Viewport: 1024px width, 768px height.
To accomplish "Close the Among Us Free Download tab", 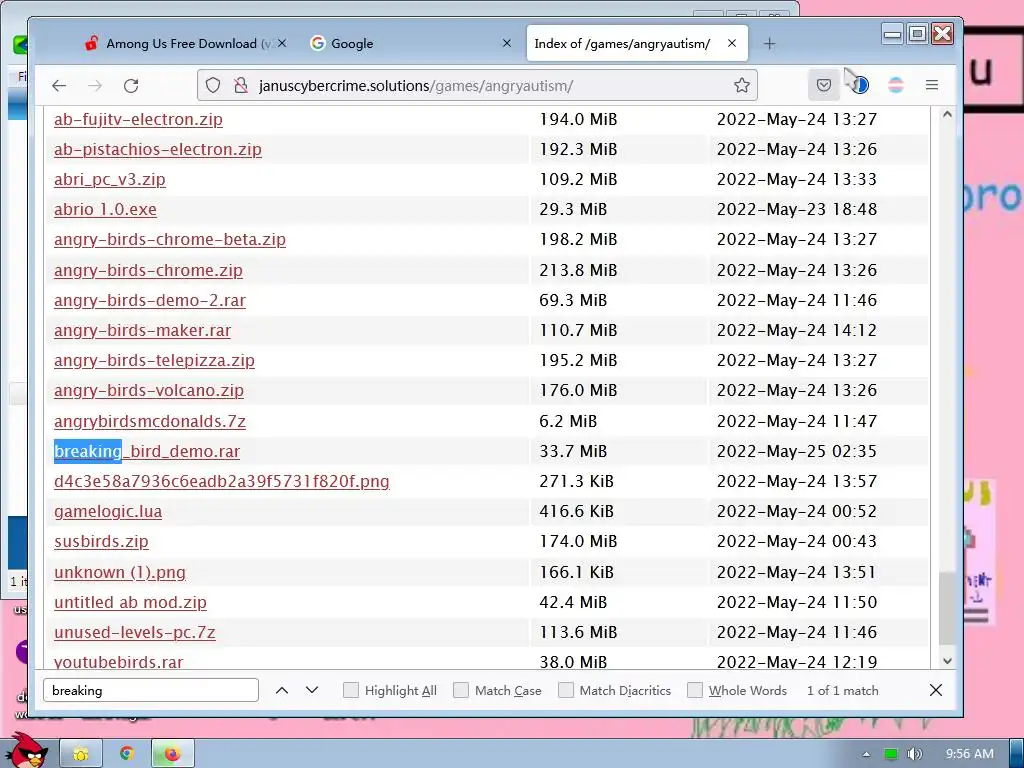I will (x=281, y=43).
